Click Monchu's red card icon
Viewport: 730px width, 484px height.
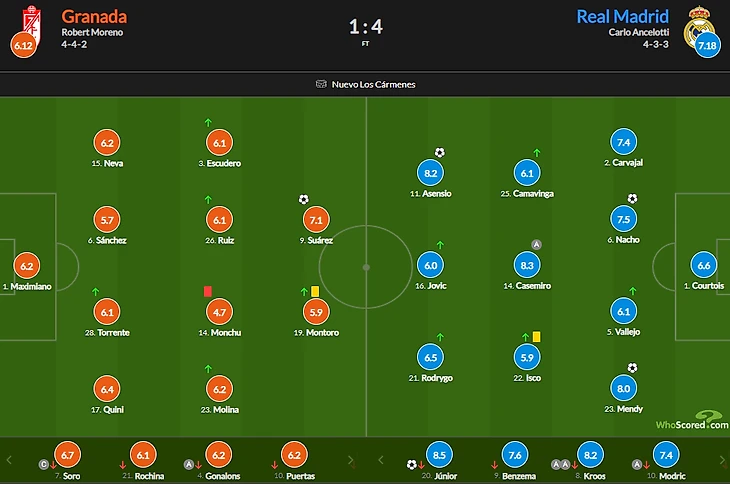click(208, 291)
